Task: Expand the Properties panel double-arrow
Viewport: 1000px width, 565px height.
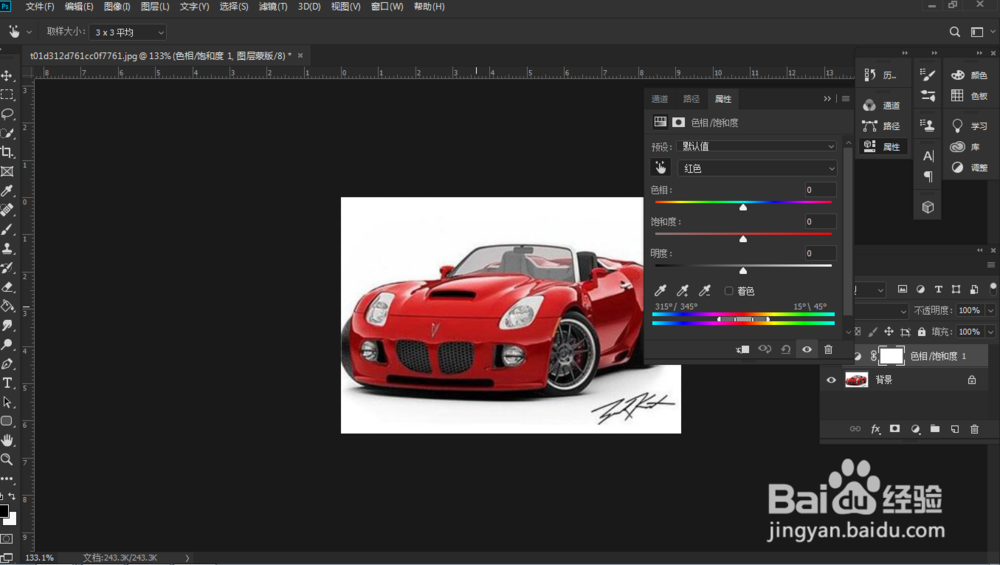Action: pyautogui.click(x=827, y=99)
